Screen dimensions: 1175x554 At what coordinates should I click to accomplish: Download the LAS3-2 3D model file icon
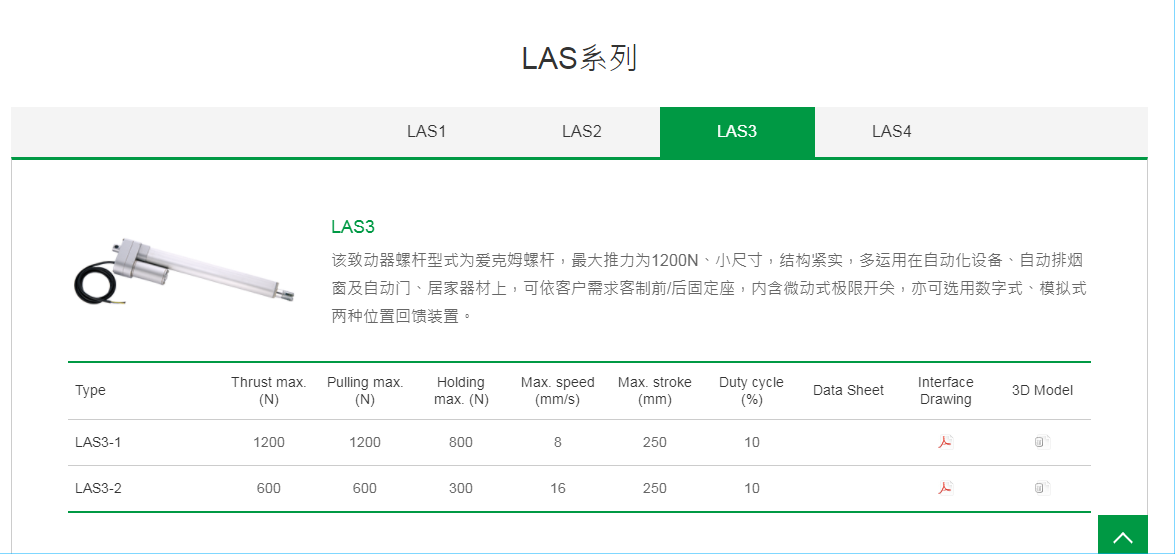(1042, 488)
